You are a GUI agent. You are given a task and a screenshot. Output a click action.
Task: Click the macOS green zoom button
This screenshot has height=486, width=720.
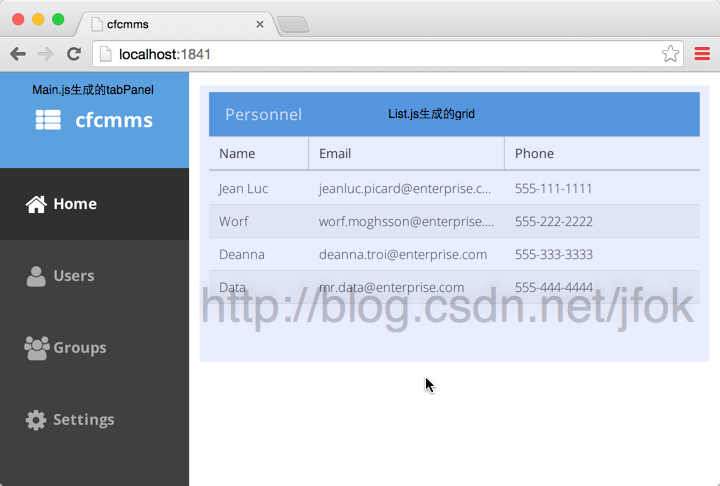pyautogui.click(x=58, y=19)
